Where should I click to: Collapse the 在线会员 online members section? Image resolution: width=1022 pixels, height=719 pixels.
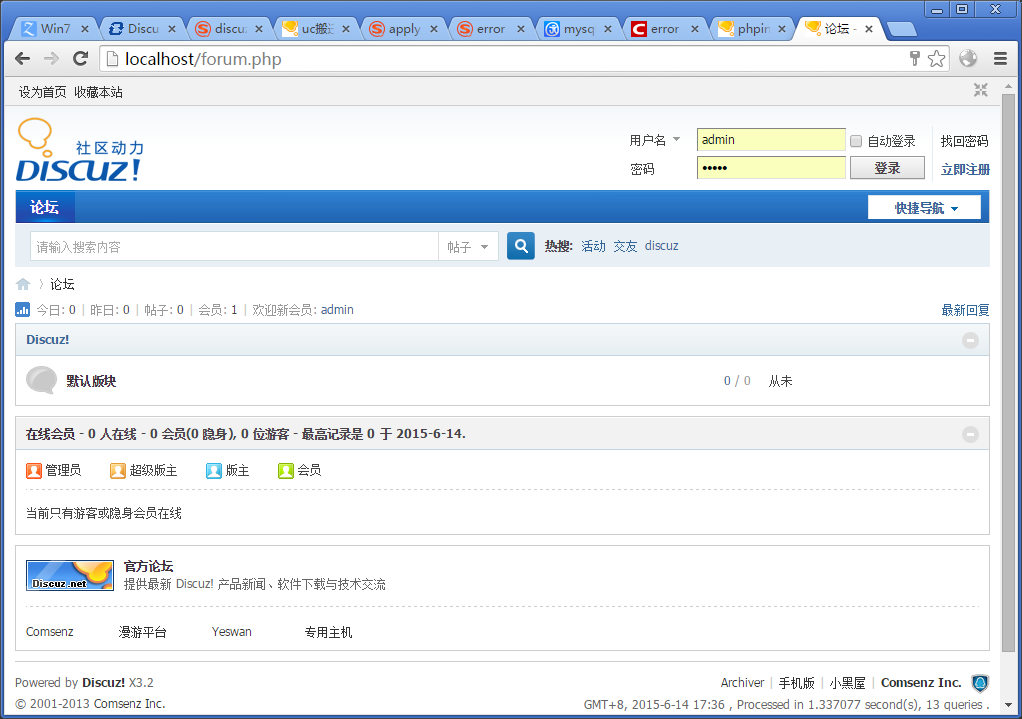tap(969, 434)
